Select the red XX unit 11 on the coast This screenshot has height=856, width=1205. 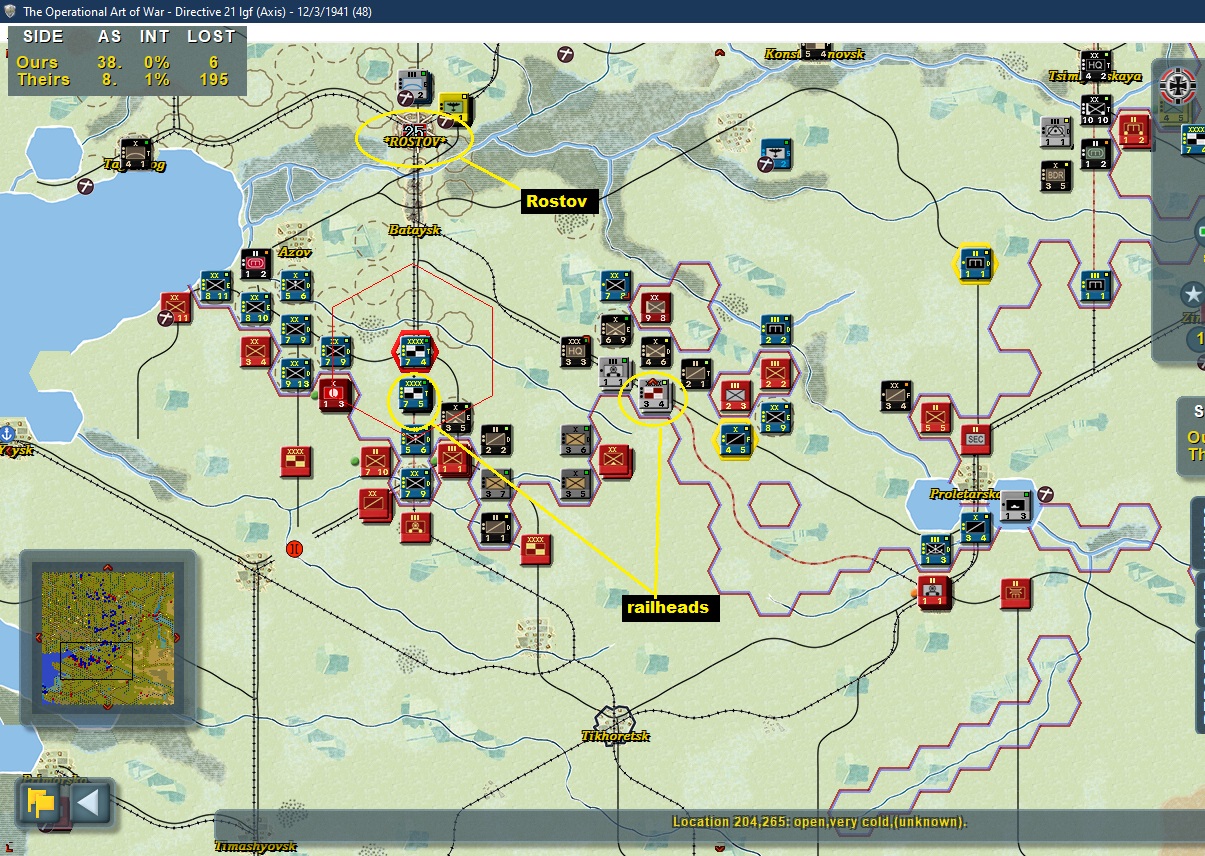176,307
